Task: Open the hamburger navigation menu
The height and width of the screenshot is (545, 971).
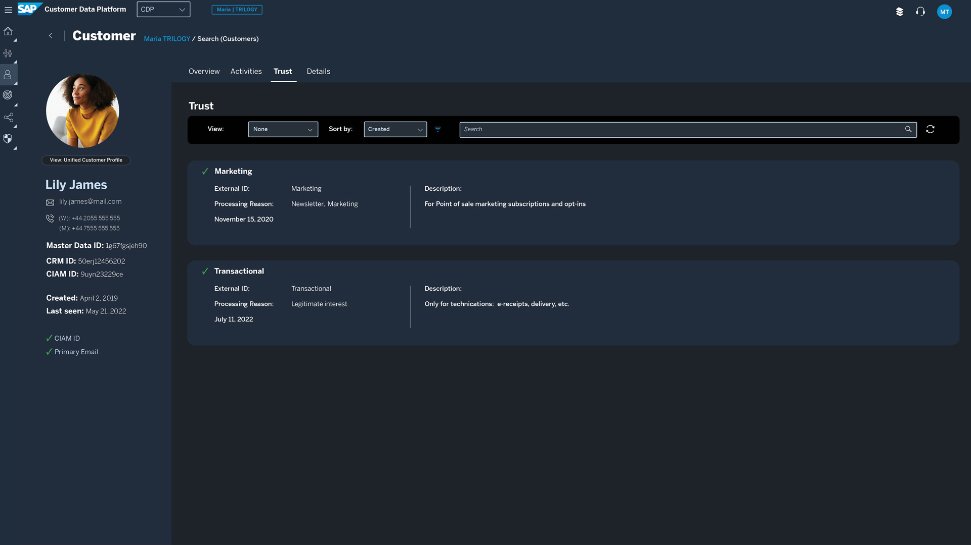Action: coord(8,10)
